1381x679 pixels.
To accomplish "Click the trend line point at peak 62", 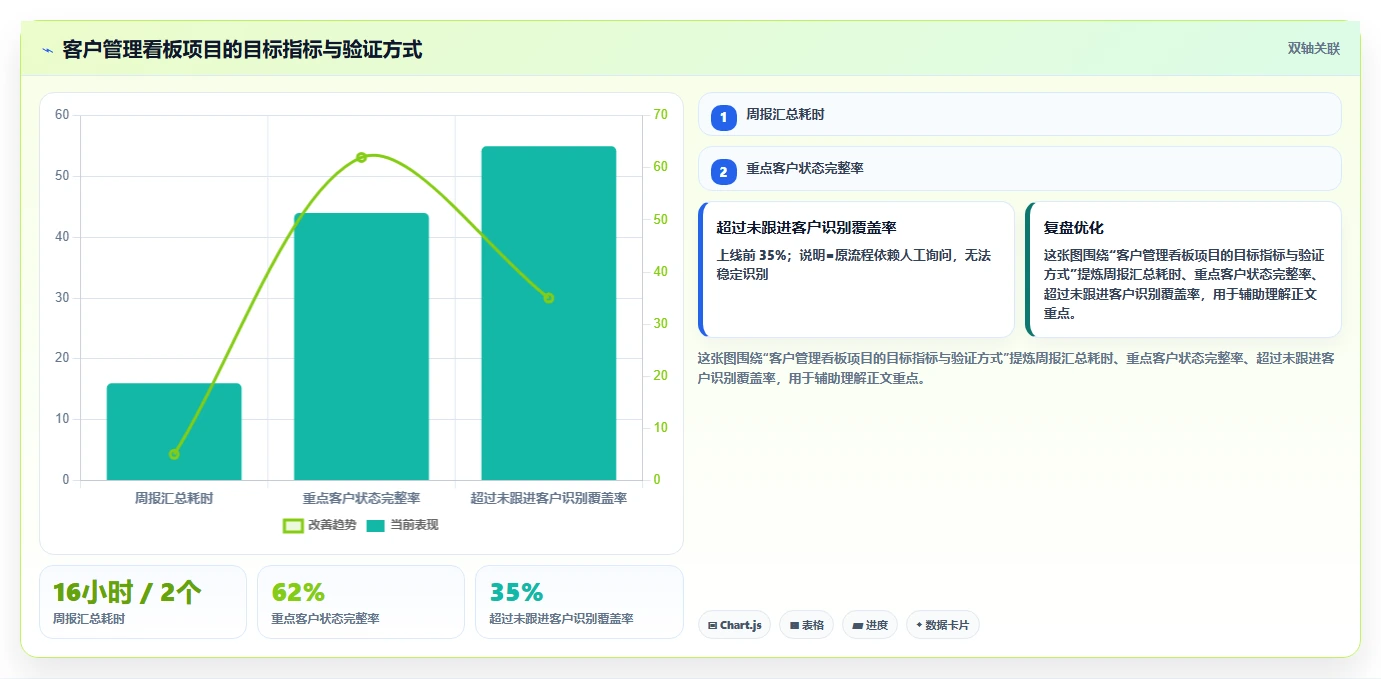I will coord(361,157).
